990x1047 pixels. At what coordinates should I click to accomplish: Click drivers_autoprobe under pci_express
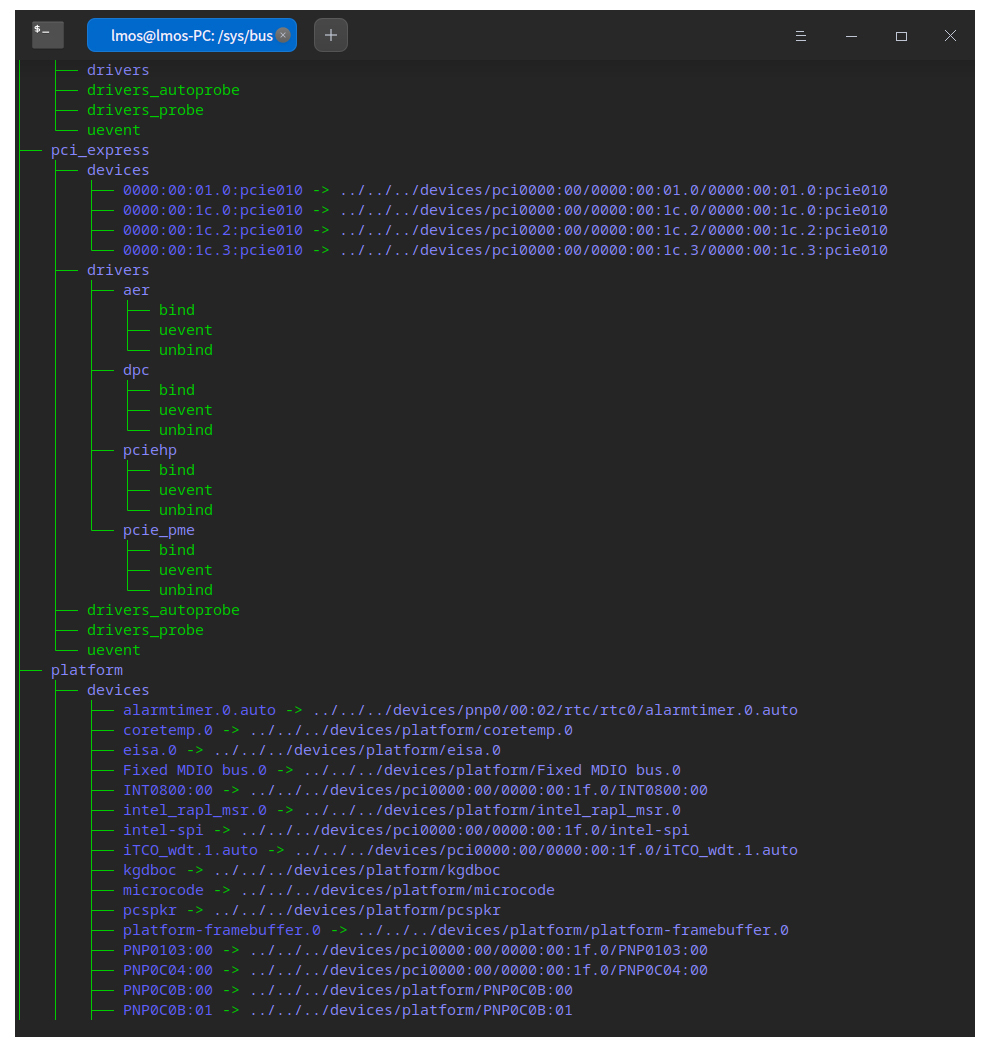163,610
